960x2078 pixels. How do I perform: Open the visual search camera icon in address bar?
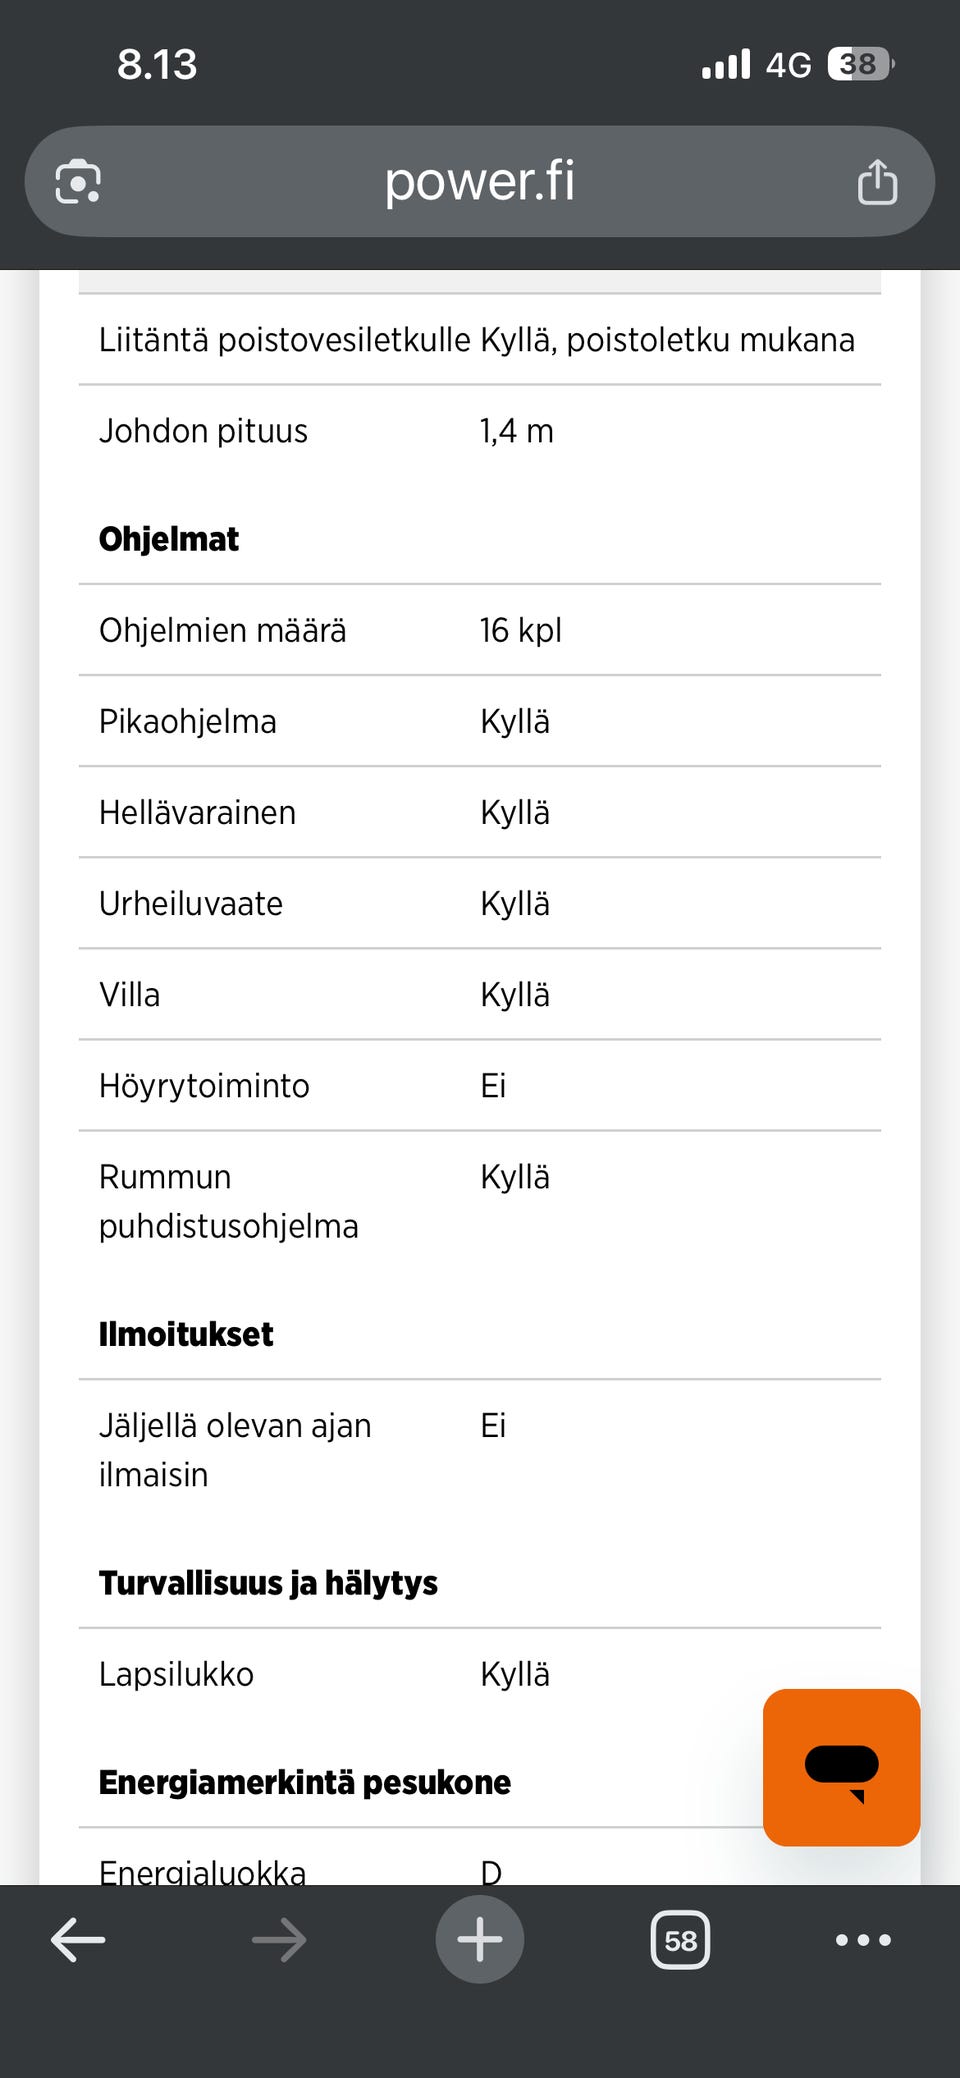click(78, 181)
